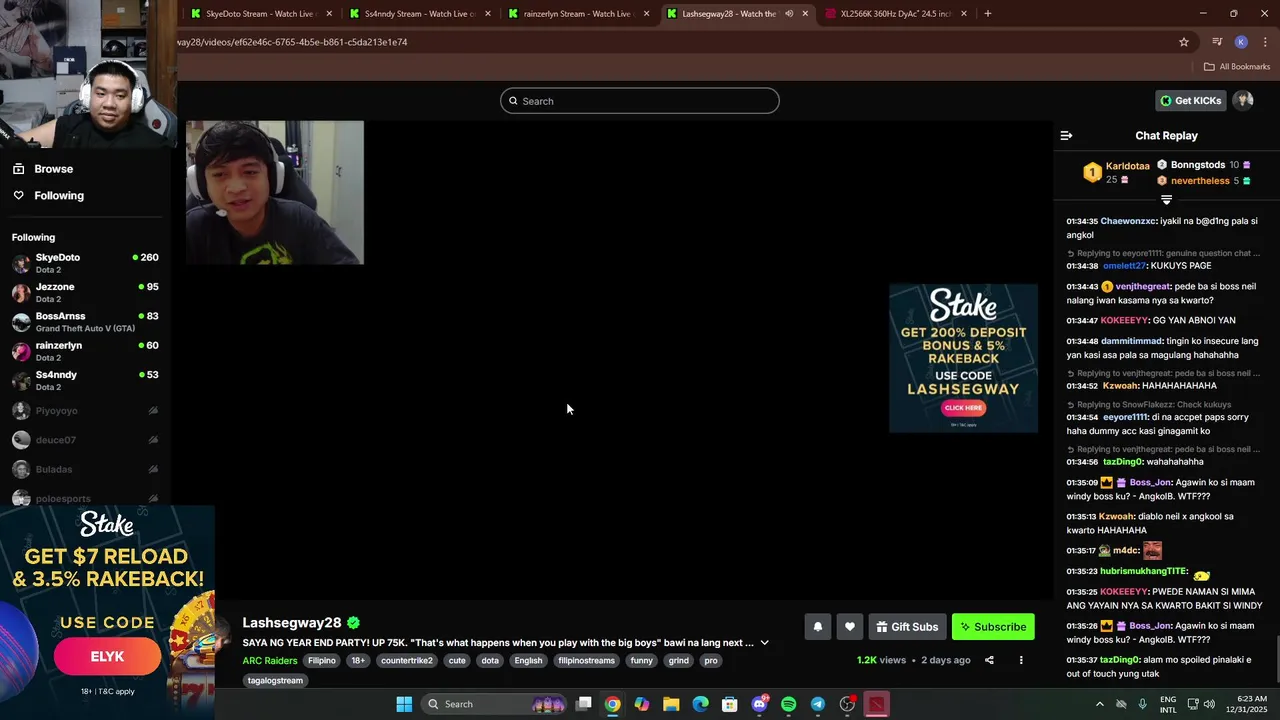Viewport: 1280px width, 720px height.
Task: Expand the stream title description chevron
Action: [765, 643]
